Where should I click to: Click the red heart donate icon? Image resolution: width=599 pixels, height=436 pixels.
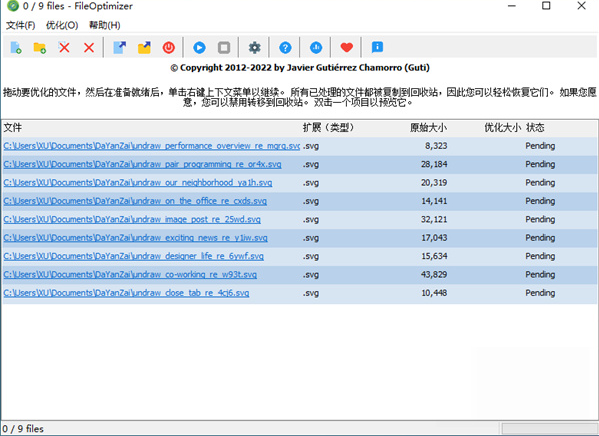(x=346, y=47)
